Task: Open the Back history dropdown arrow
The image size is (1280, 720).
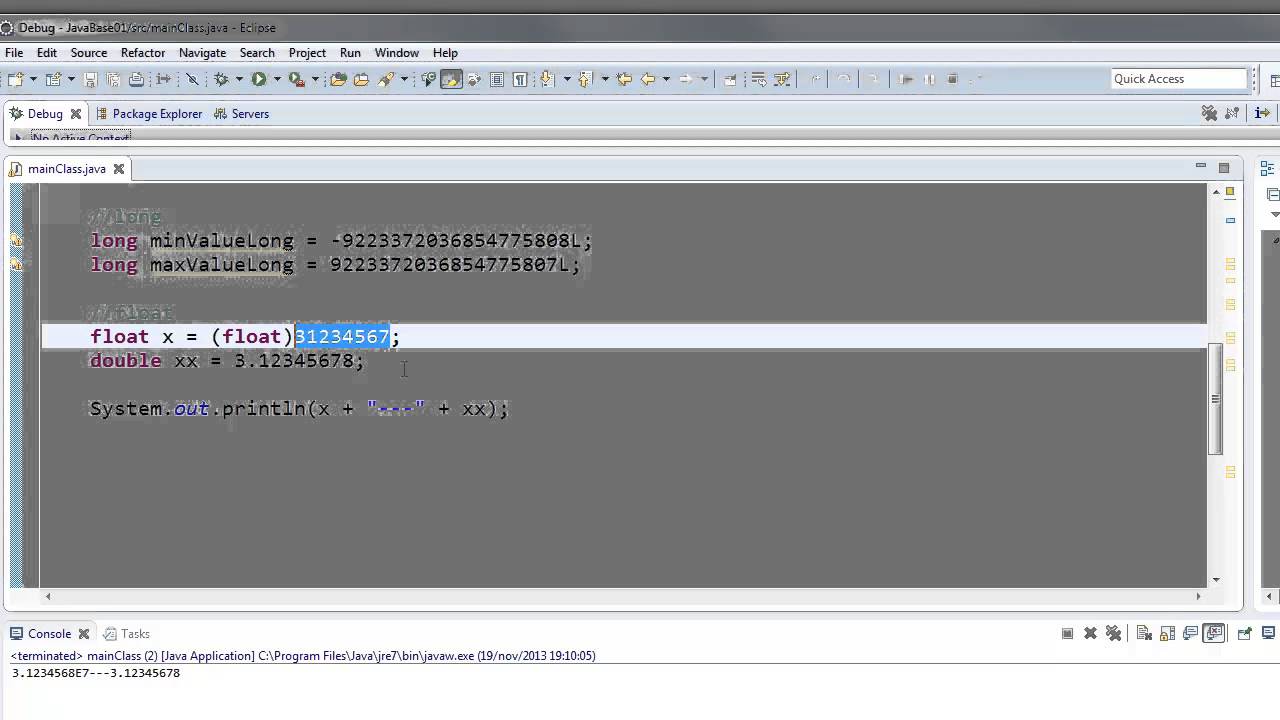Action: point(666,79)
